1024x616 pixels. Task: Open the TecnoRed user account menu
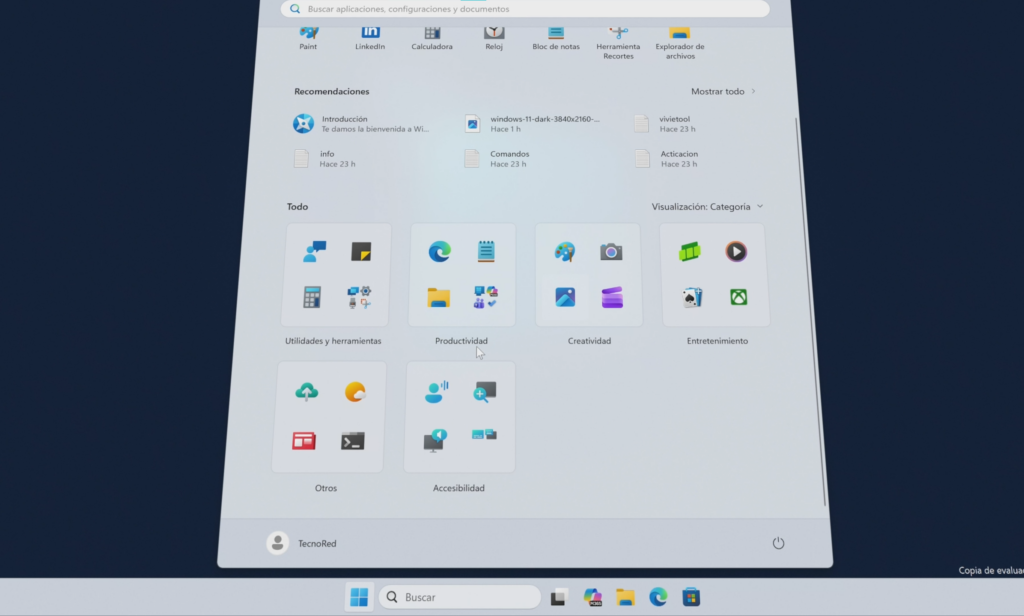coord(302,543)
